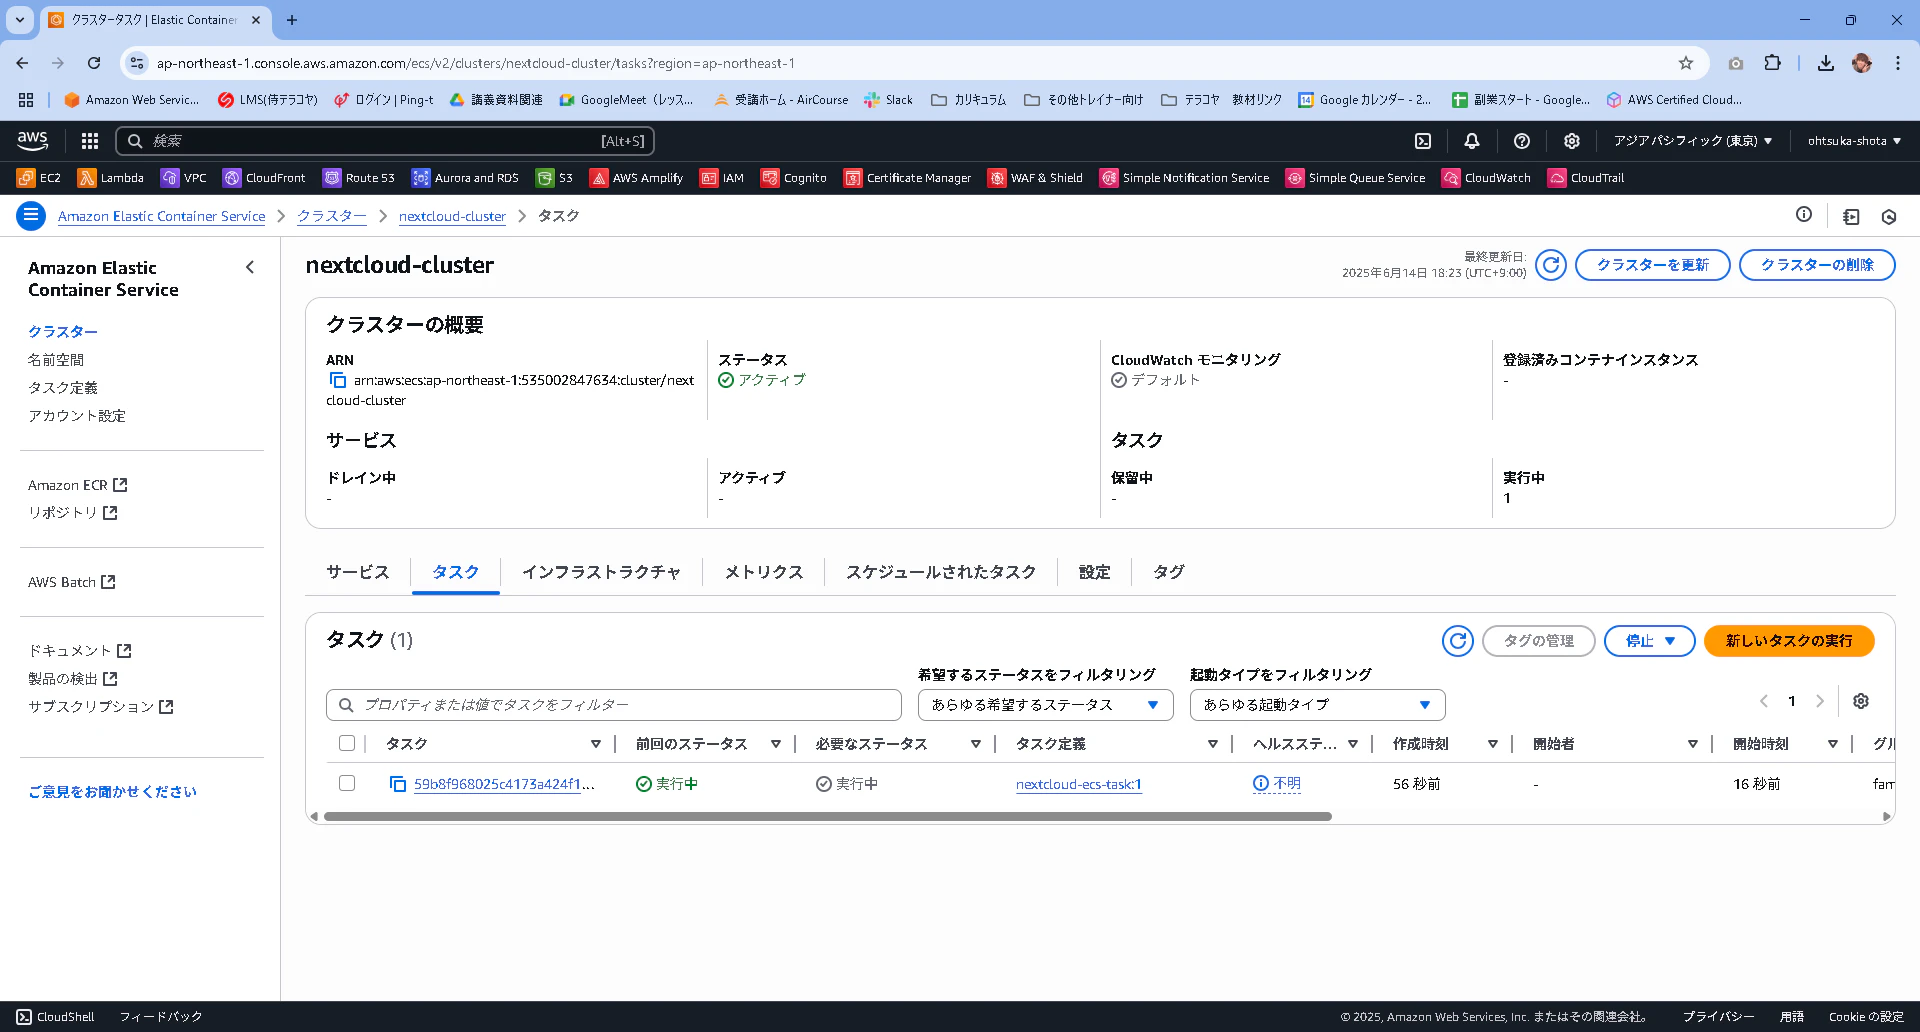The image size is (1920, 1032).
Task: Switch to the 設定 tab
Action: [x=1094, y=572]
